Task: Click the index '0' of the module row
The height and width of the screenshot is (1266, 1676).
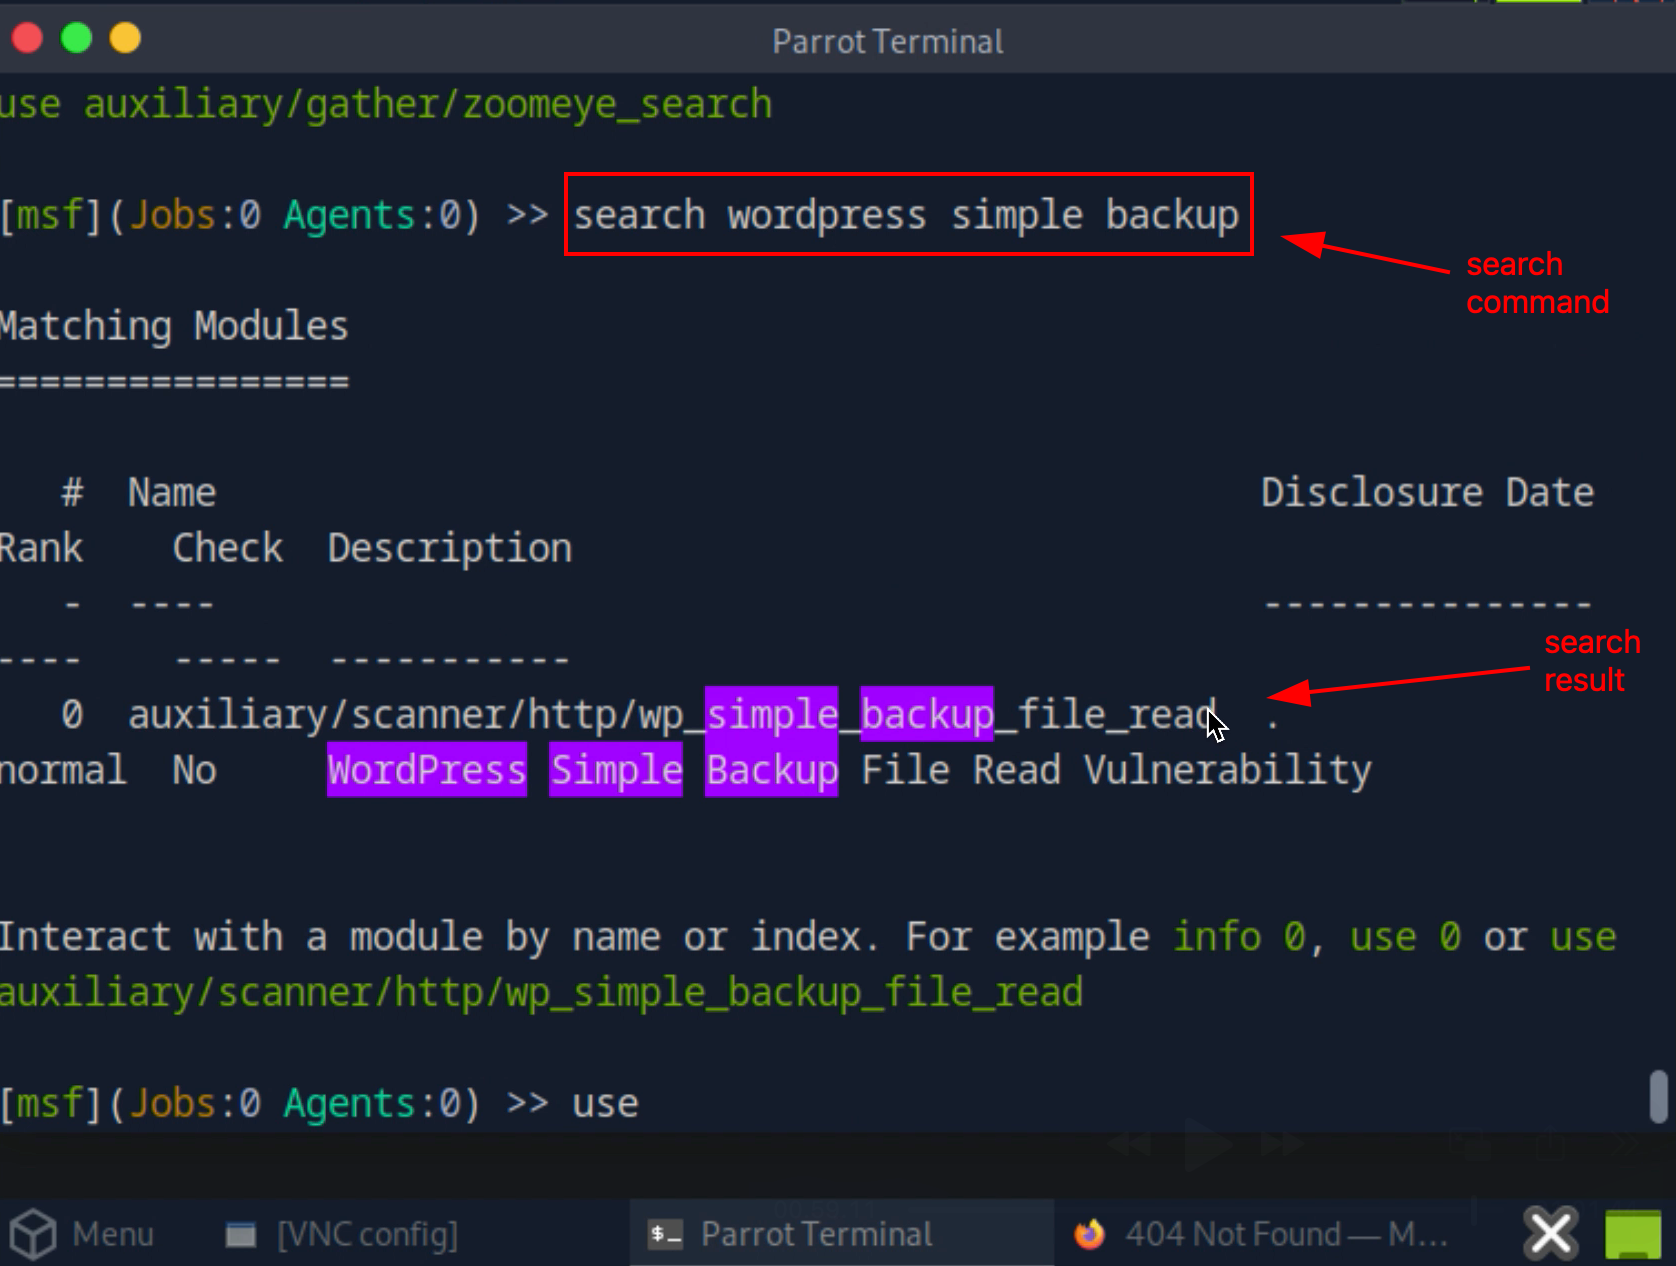Action: pyautogui.click(x=72, y=714)
